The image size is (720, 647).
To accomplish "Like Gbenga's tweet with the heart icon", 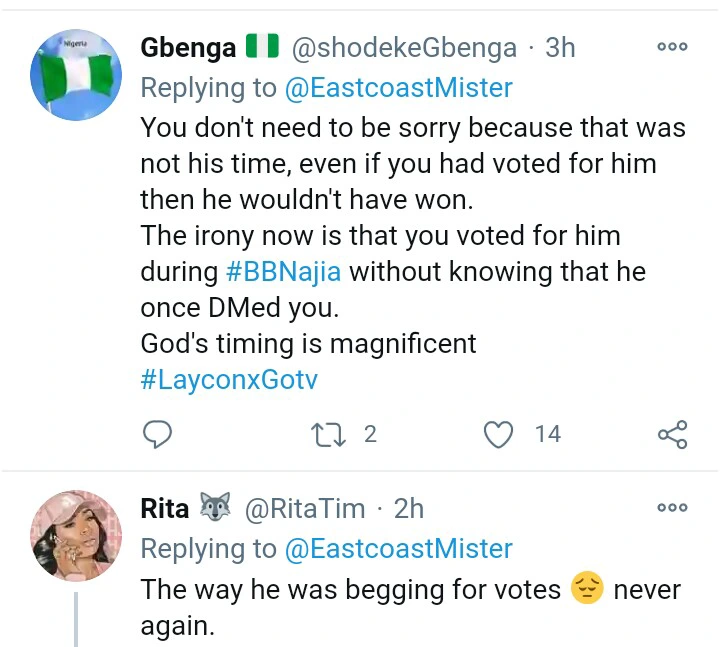I will 497,434.
